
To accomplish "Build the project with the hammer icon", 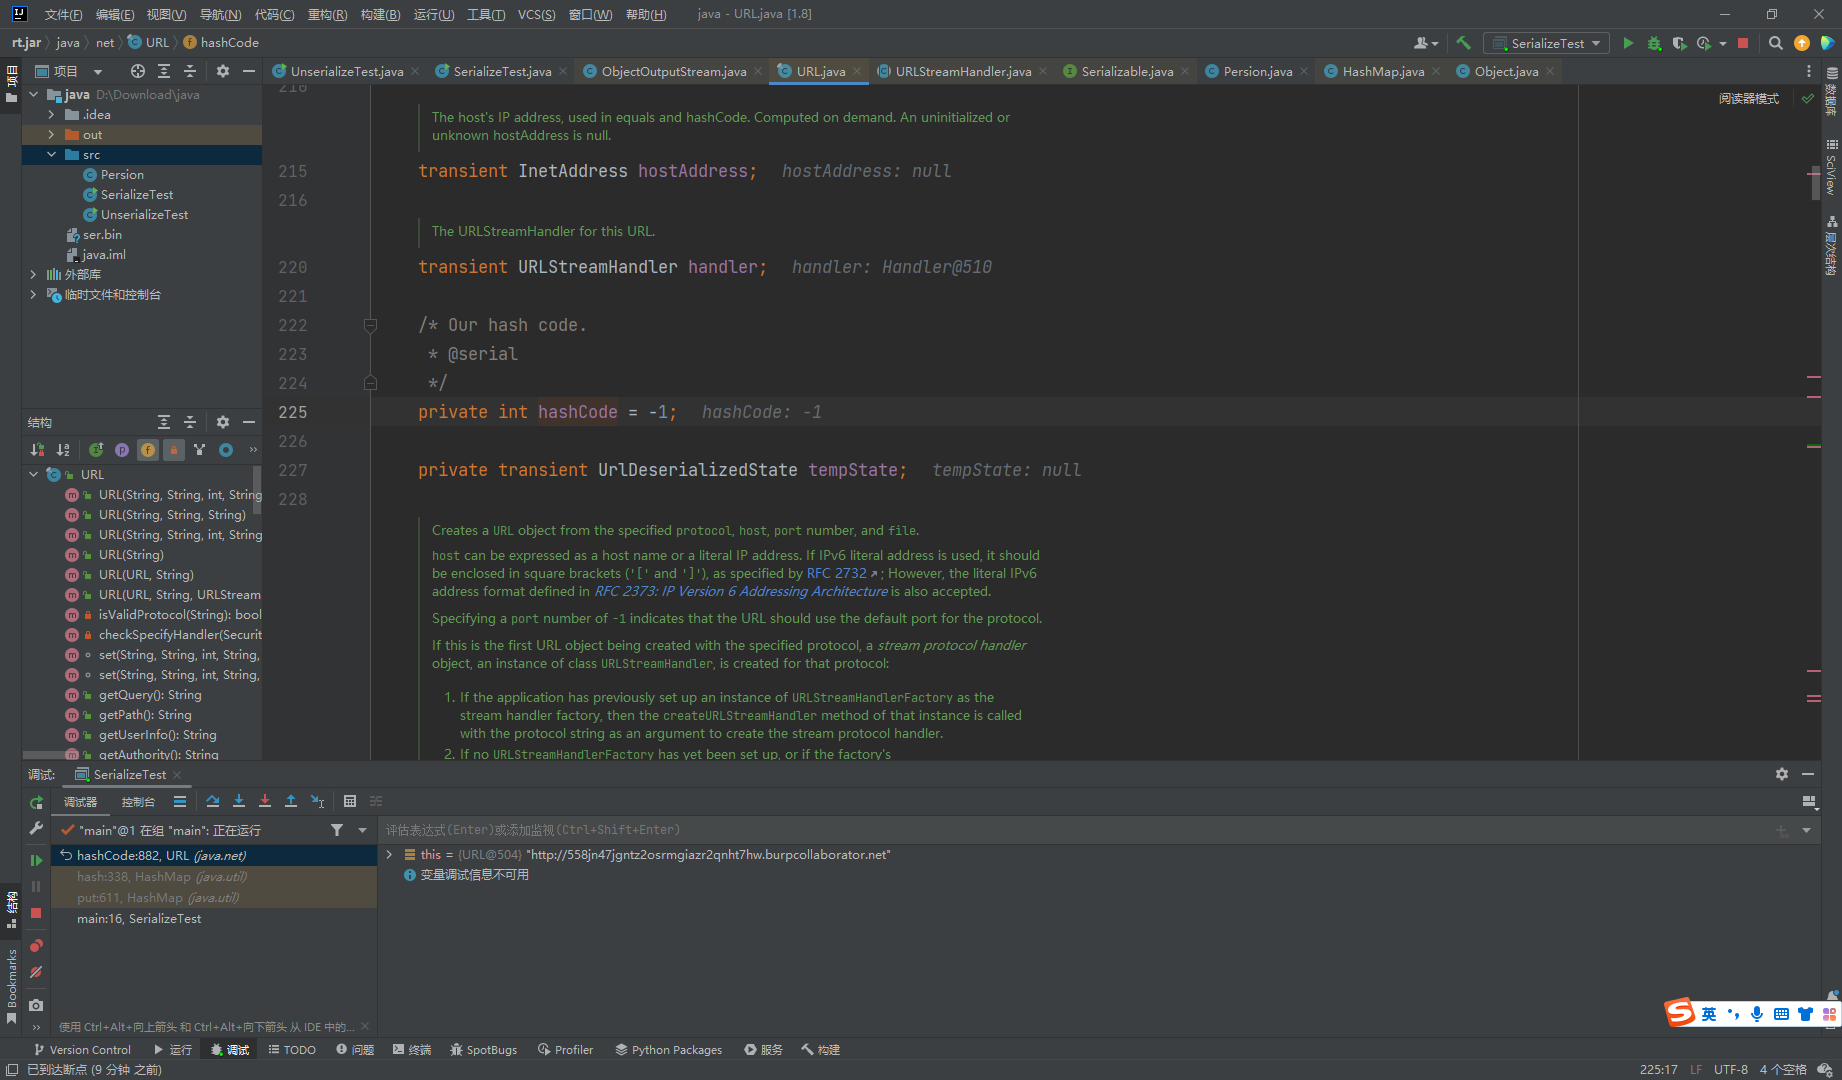I will coord(1463,43).
